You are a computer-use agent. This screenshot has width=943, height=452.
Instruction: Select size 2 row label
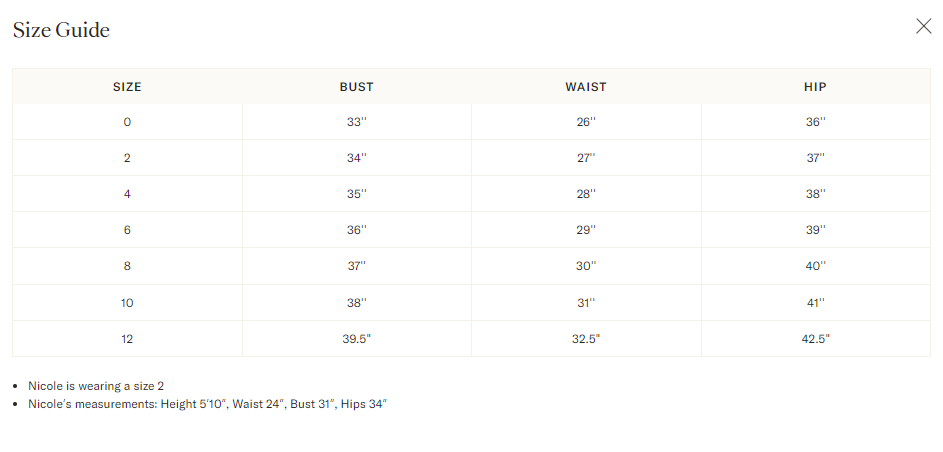[127, 158]
